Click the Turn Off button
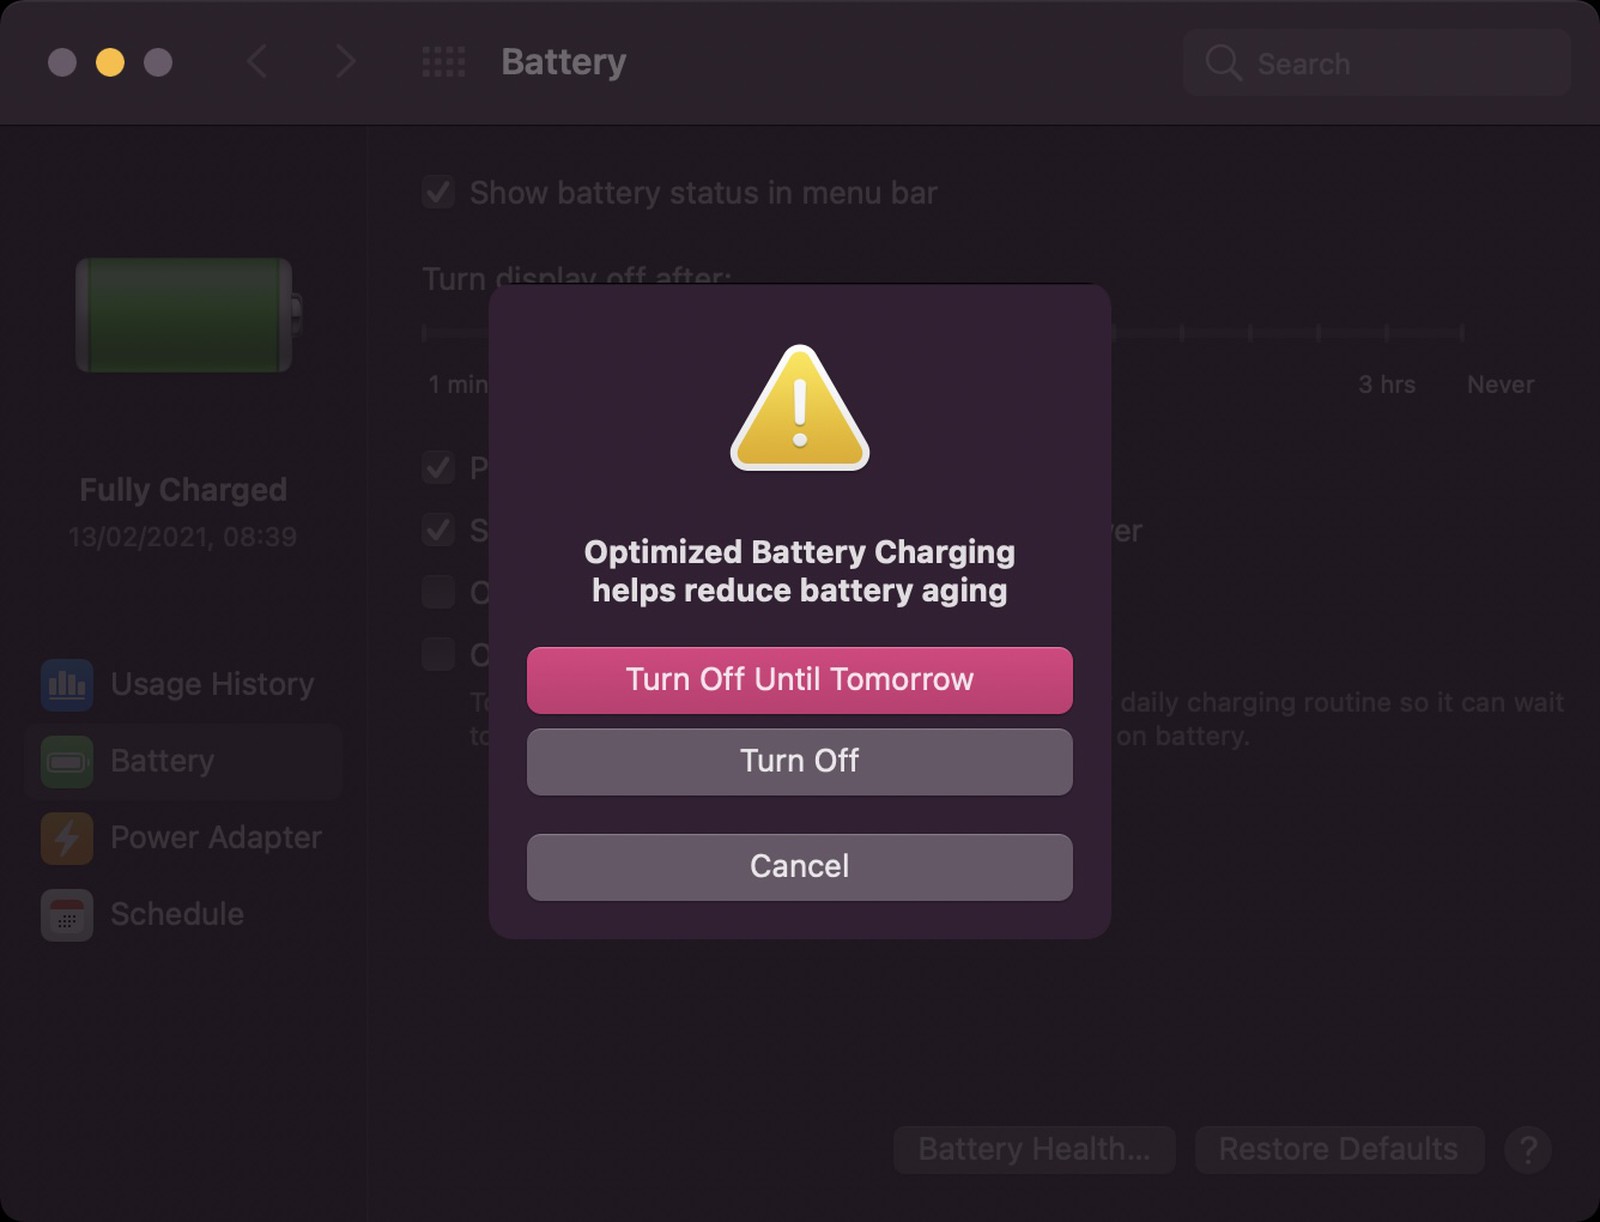Image resolution: width=1600 pixels, height=1222 pixels. (x=798, y=761)
